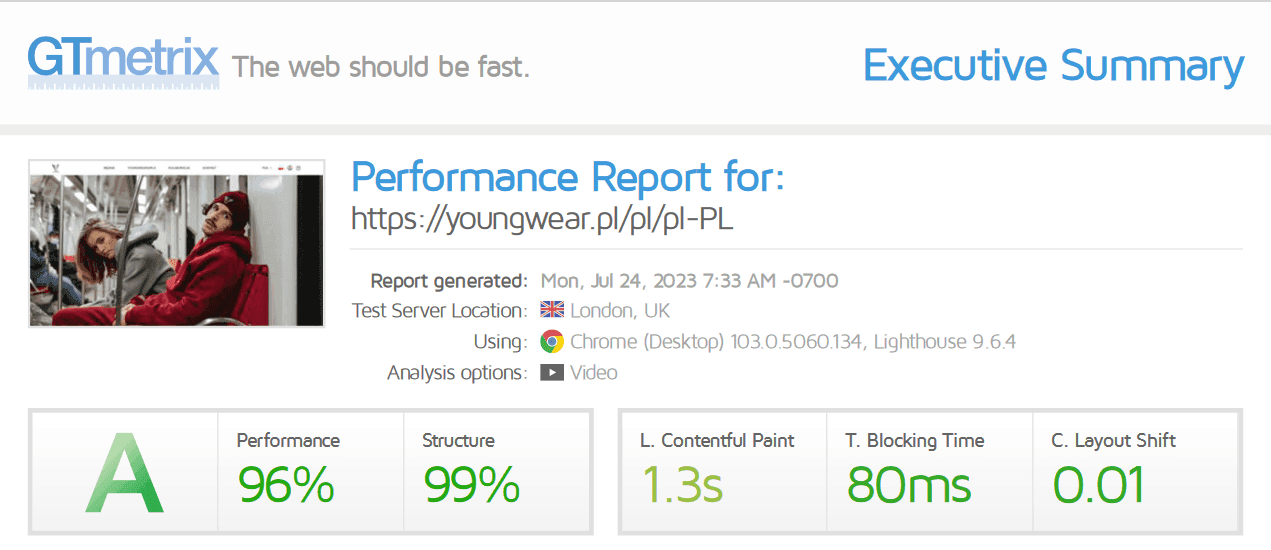
Task: Click the large grade A letter
Action: (x=124, y=472)
